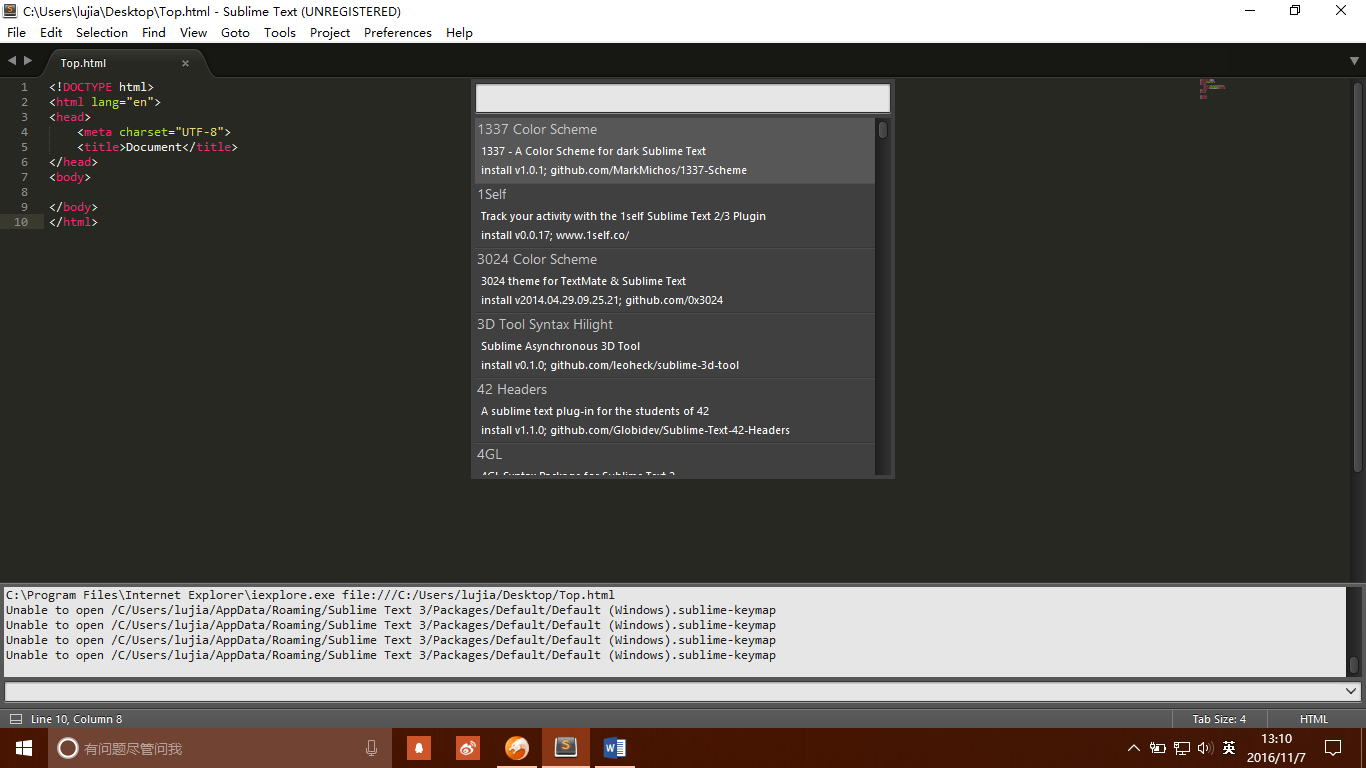Open the Preferences menu

pyautogui.click(x=398, y=32)
